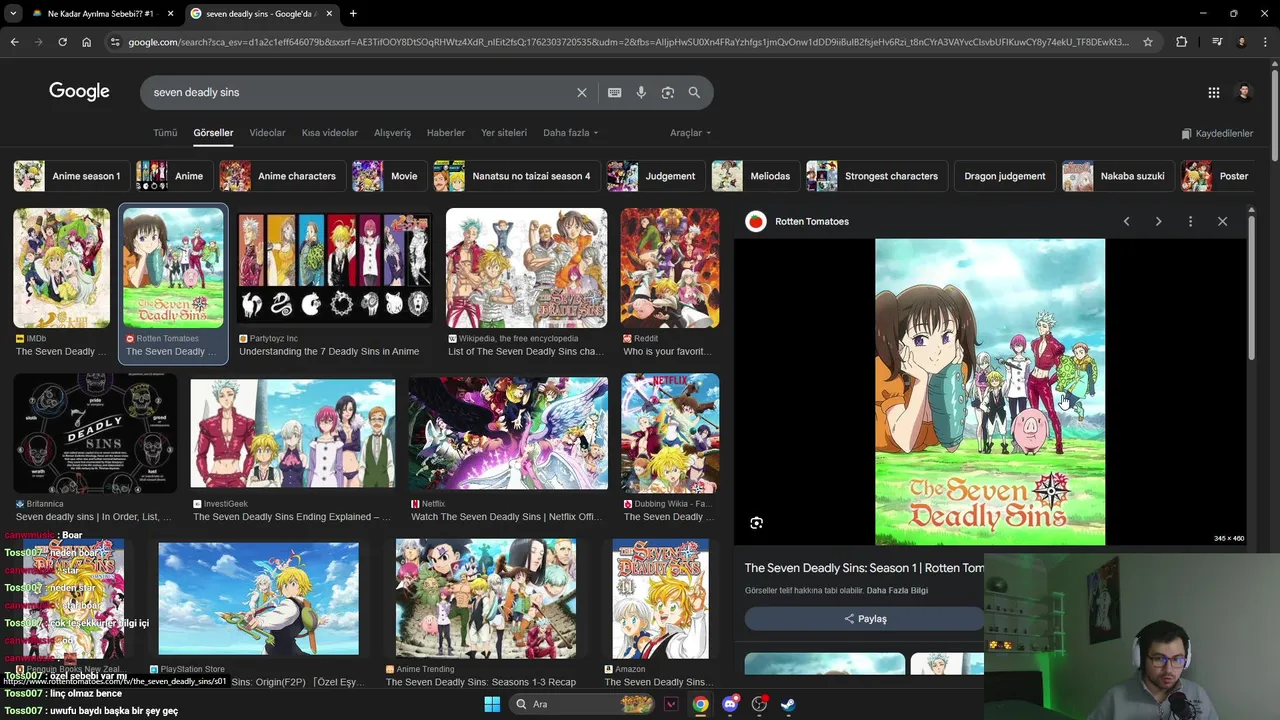Screen dimensions: 1280x720
Task: Select the Nakaba suzuki chip
Action: point(1118,176)
